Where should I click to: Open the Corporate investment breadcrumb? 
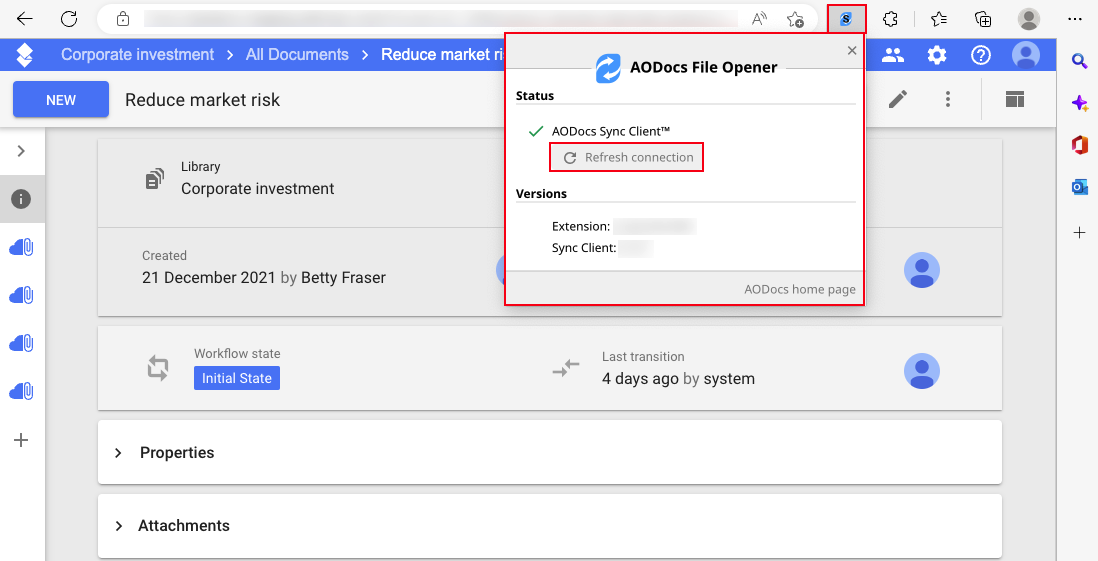pos(137,55)
